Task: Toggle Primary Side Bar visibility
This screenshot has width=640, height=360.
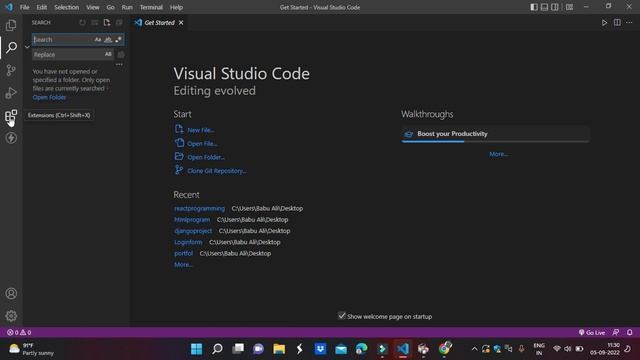Action: 534,7
